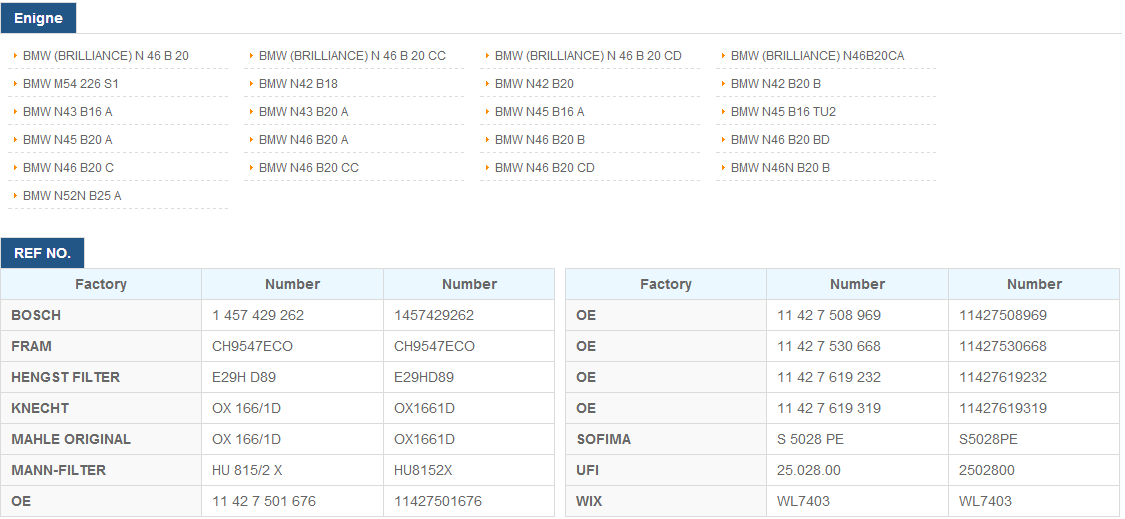Click compact OE number 11427508969
The height and width of the screenshot is (519, 1125).
1003,315
